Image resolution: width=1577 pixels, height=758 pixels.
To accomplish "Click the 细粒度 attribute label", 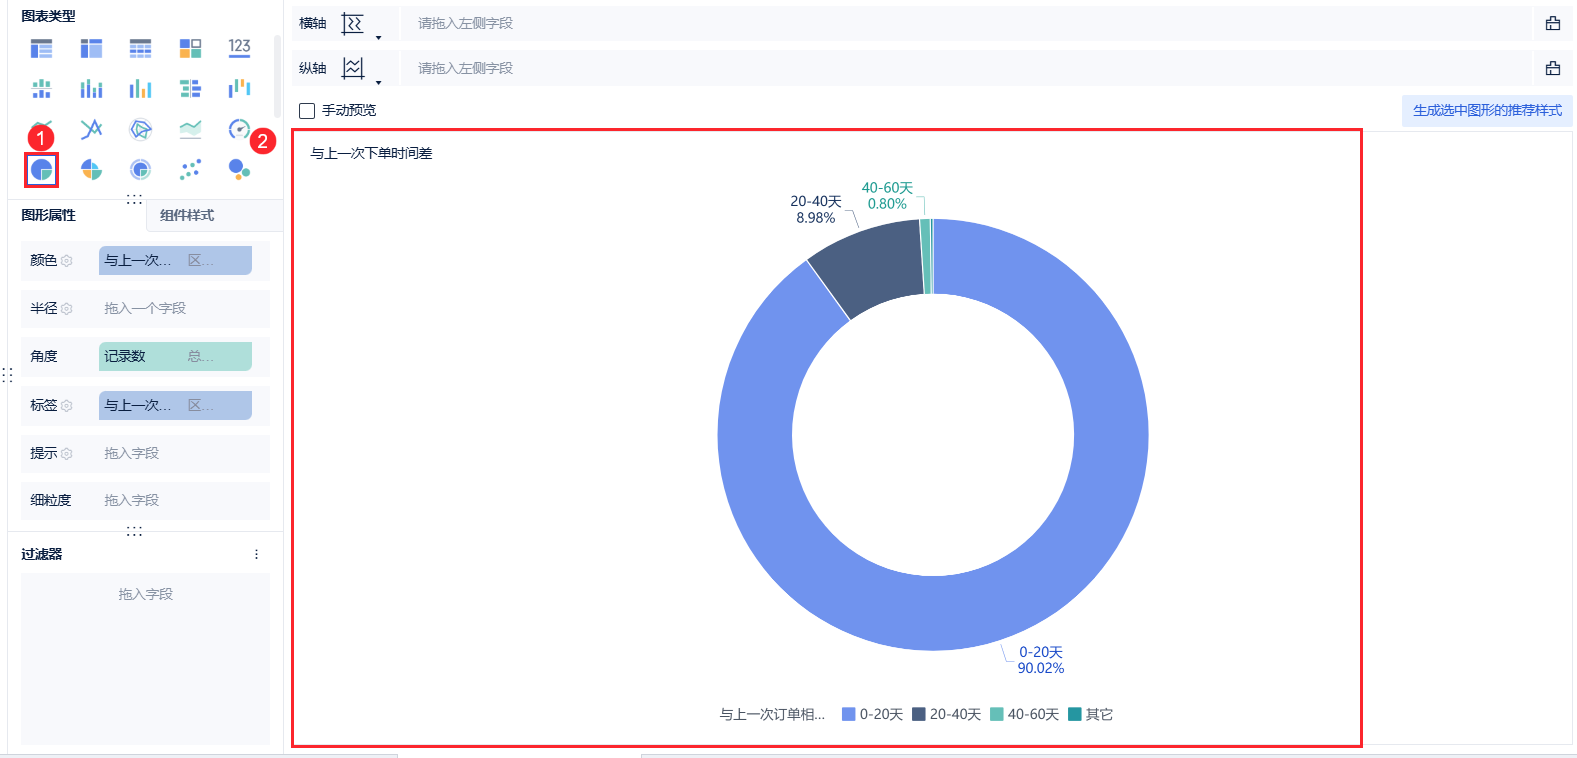I will [51, 500].
